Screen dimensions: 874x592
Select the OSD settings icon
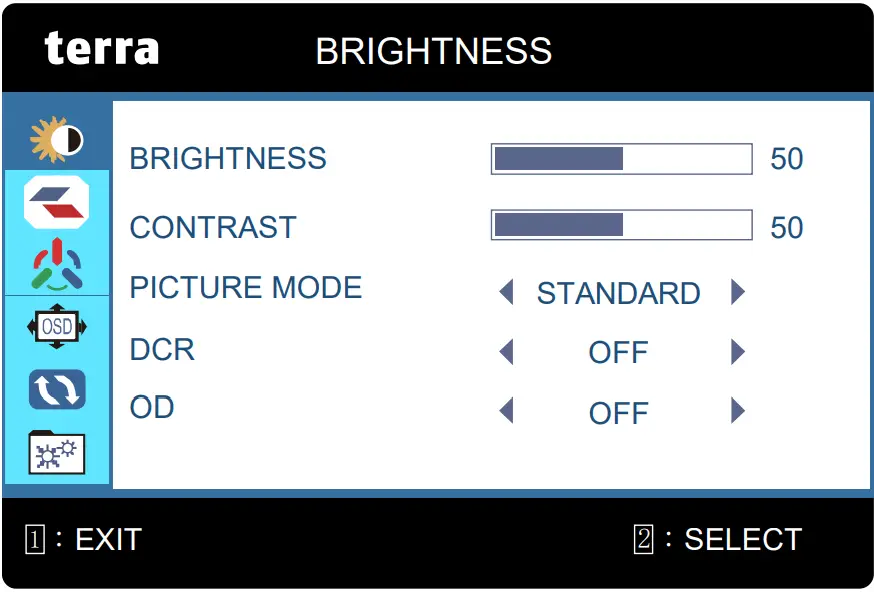[x=56, y=327]
